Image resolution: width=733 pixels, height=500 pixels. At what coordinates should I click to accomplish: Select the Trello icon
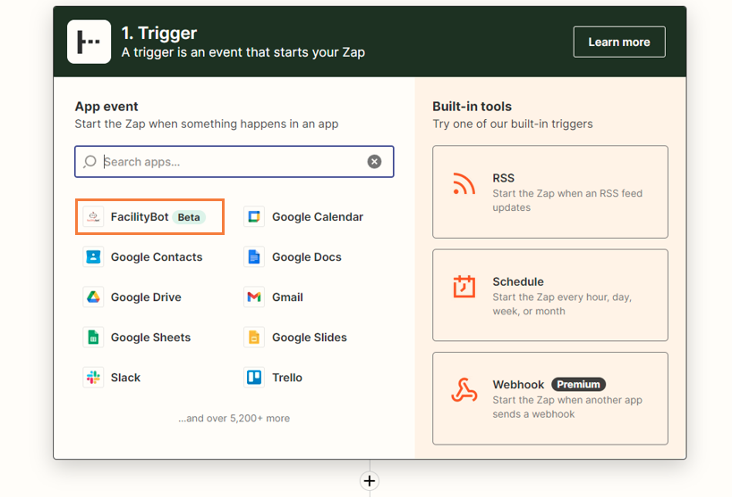click(x=254, y=378)
